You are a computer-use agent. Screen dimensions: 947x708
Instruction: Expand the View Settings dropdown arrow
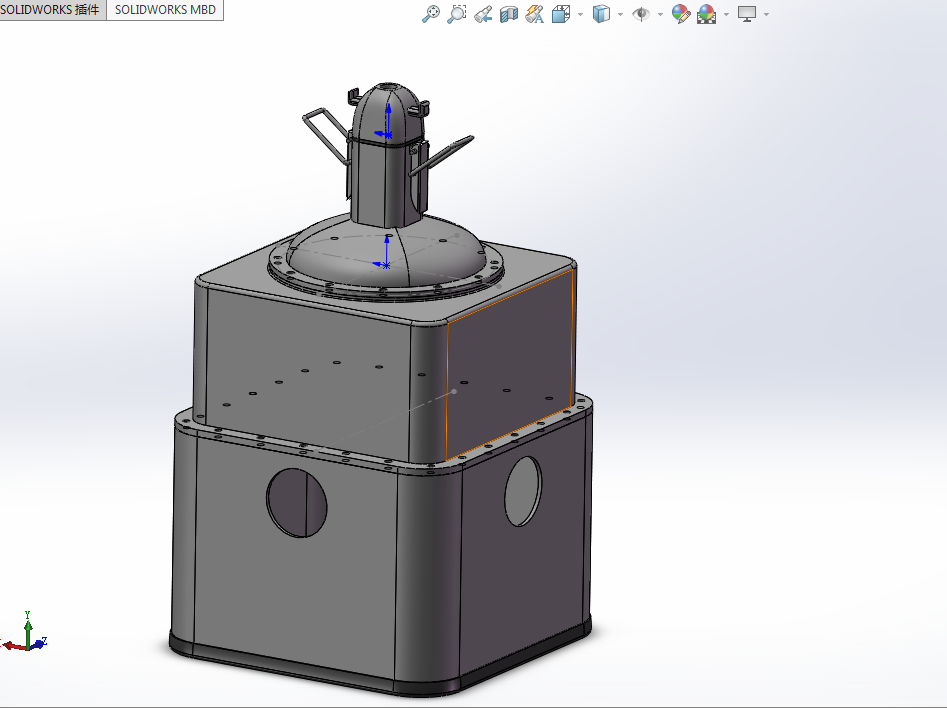[766, 14]
